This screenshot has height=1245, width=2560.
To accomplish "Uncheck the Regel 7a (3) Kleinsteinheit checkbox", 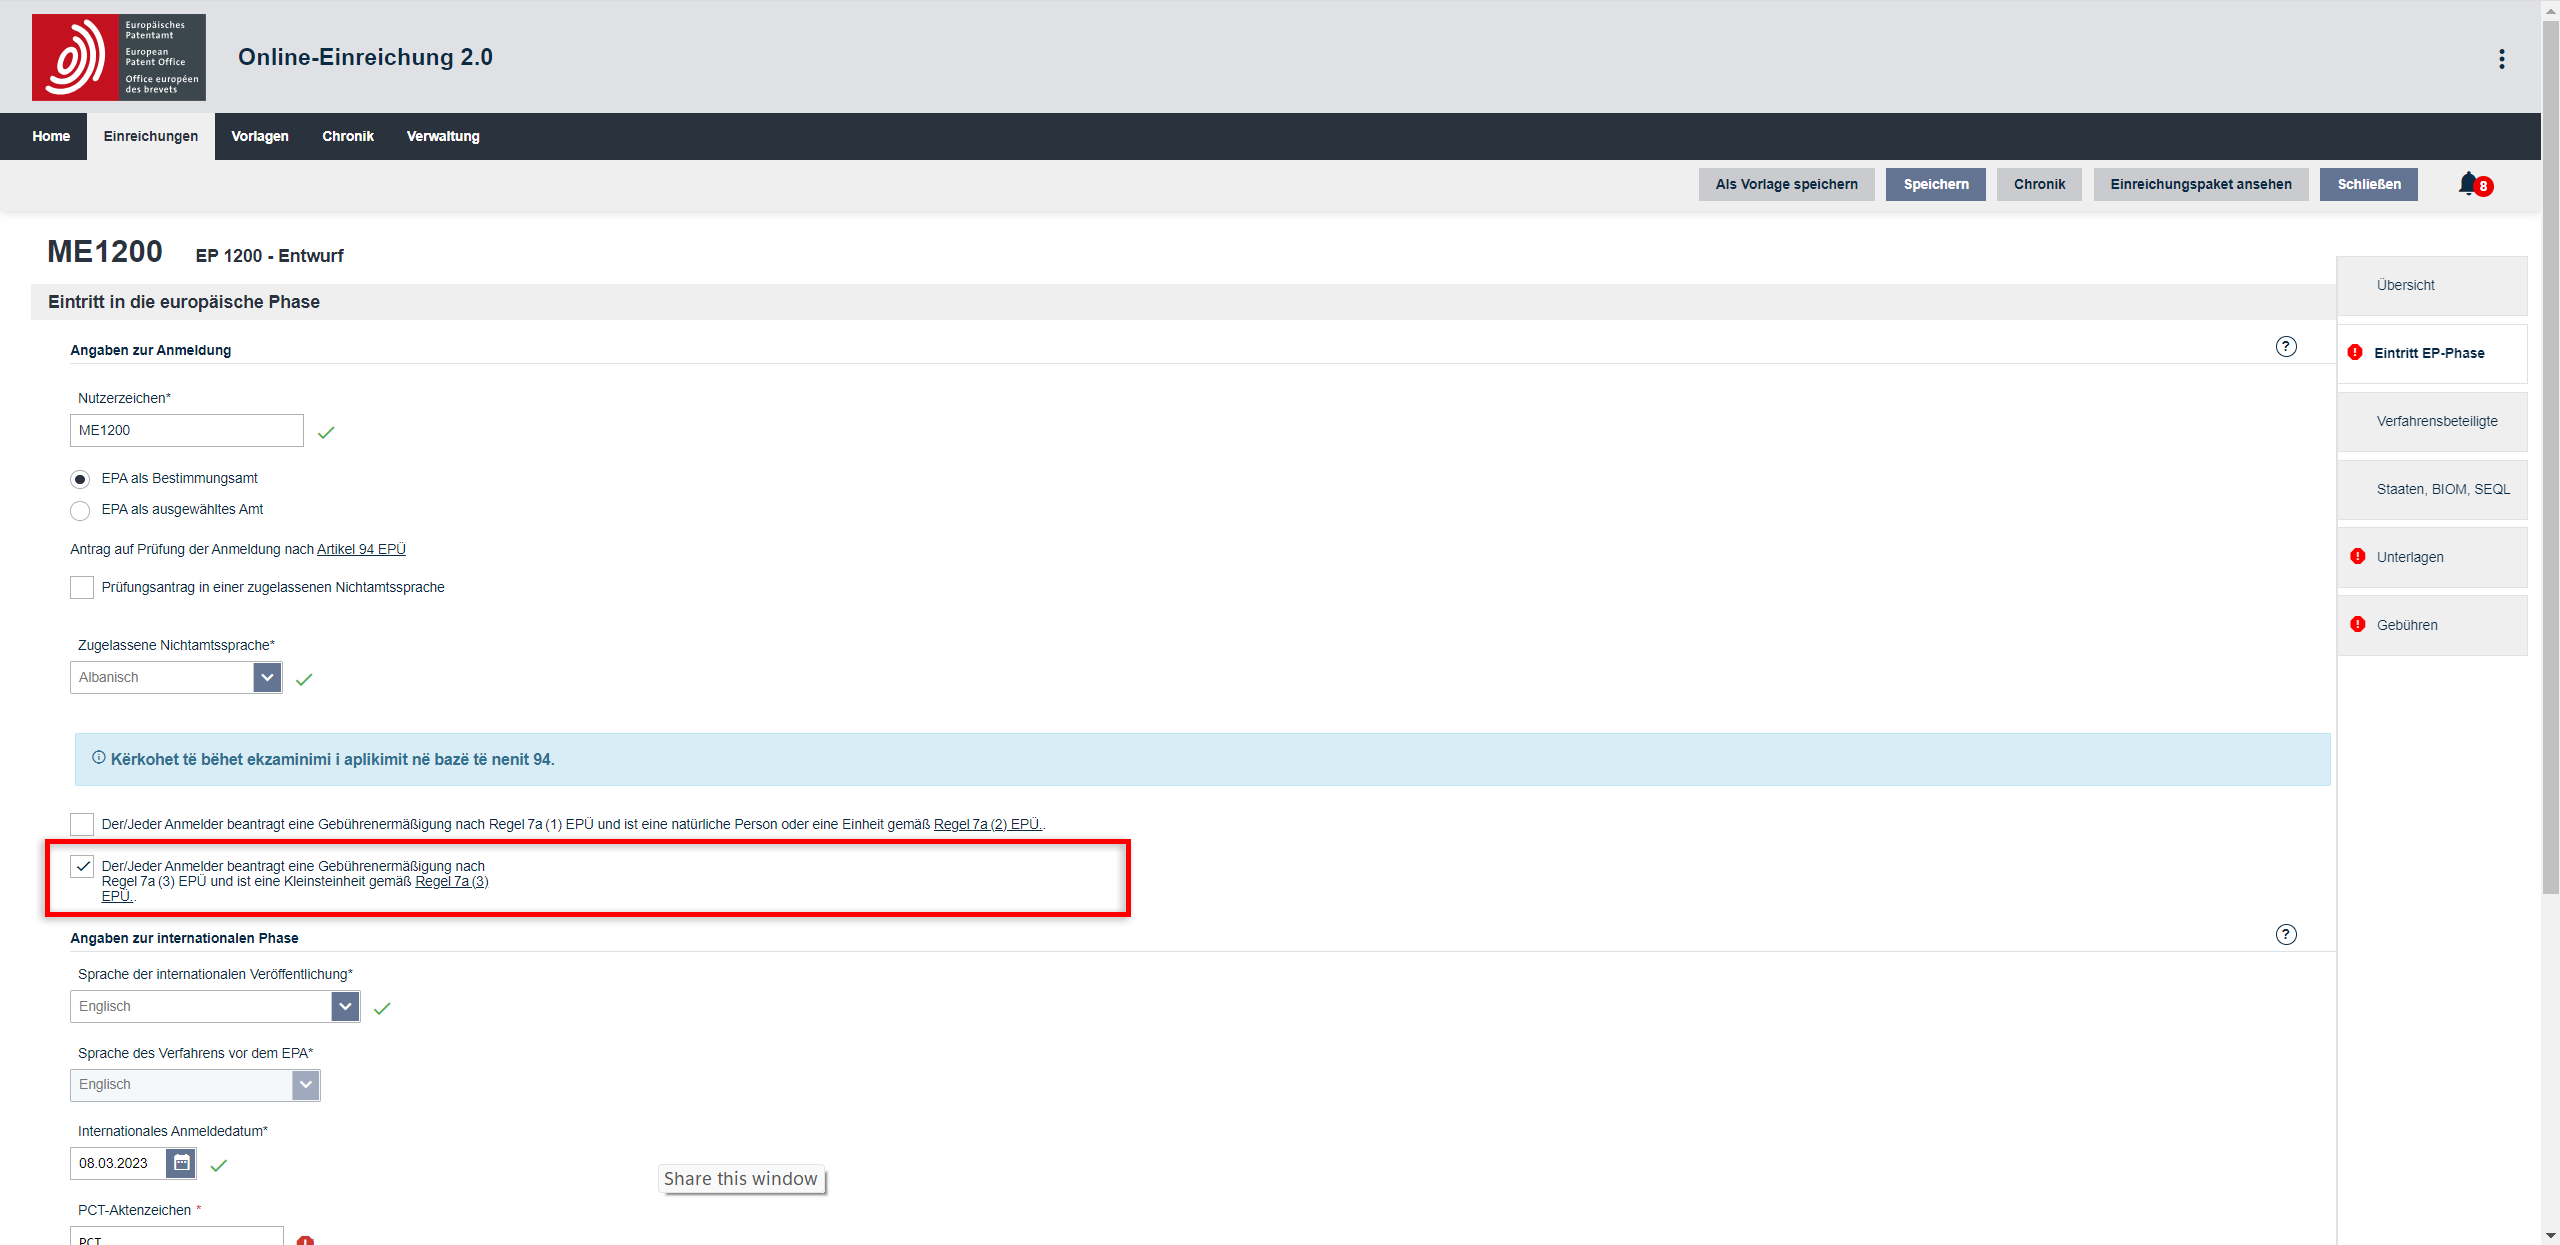I will coord(82,867).
